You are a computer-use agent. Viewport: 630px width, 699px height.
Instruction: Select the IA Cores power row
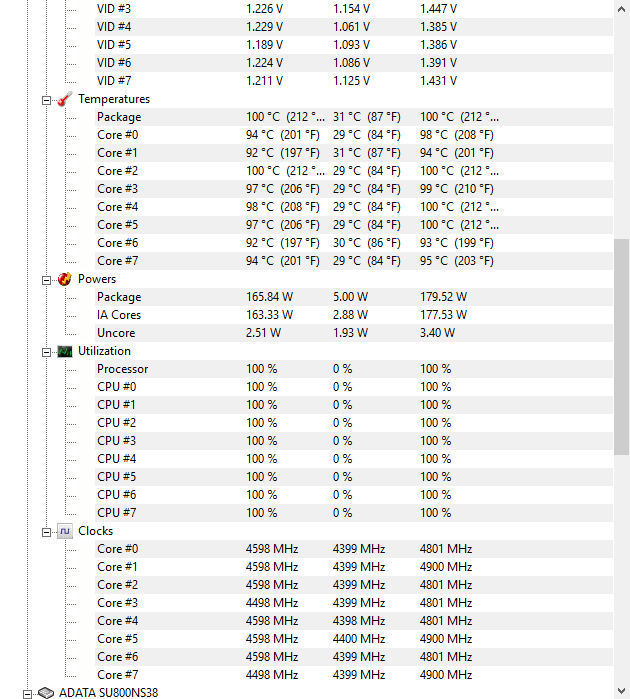tap(354, 315)
